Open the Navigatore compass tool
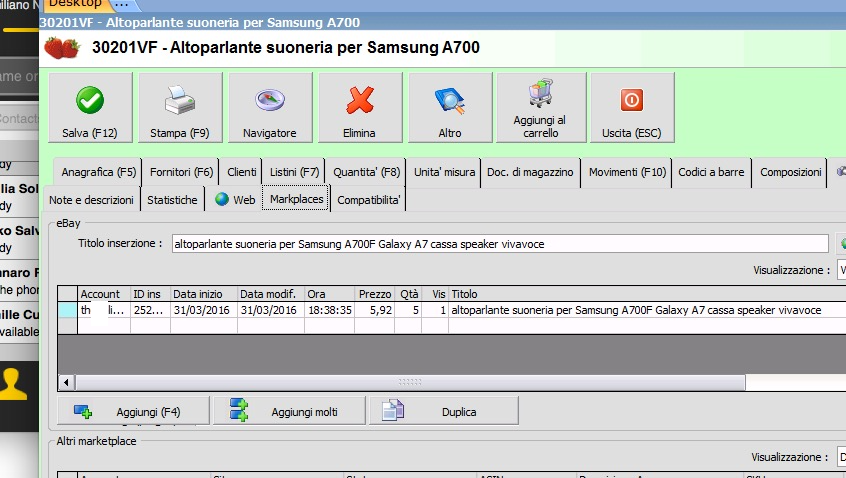The width and height of the screenshot is (846, 478). (270, 108)
